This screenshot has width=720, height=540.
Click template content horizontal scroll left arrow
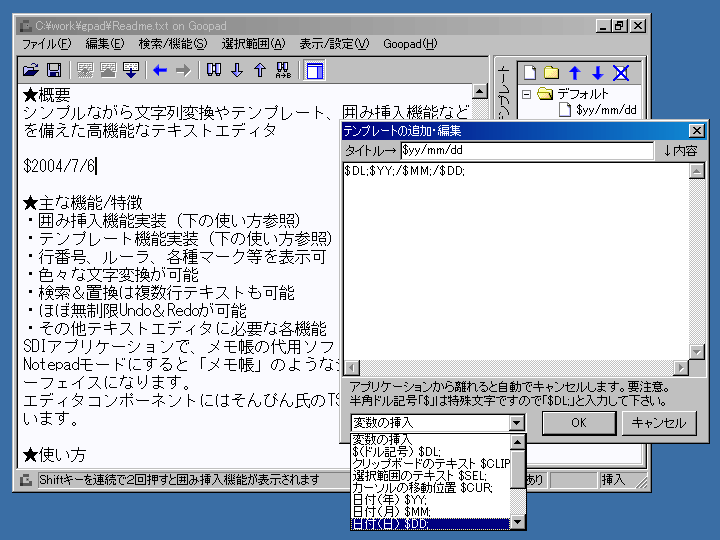352,368
